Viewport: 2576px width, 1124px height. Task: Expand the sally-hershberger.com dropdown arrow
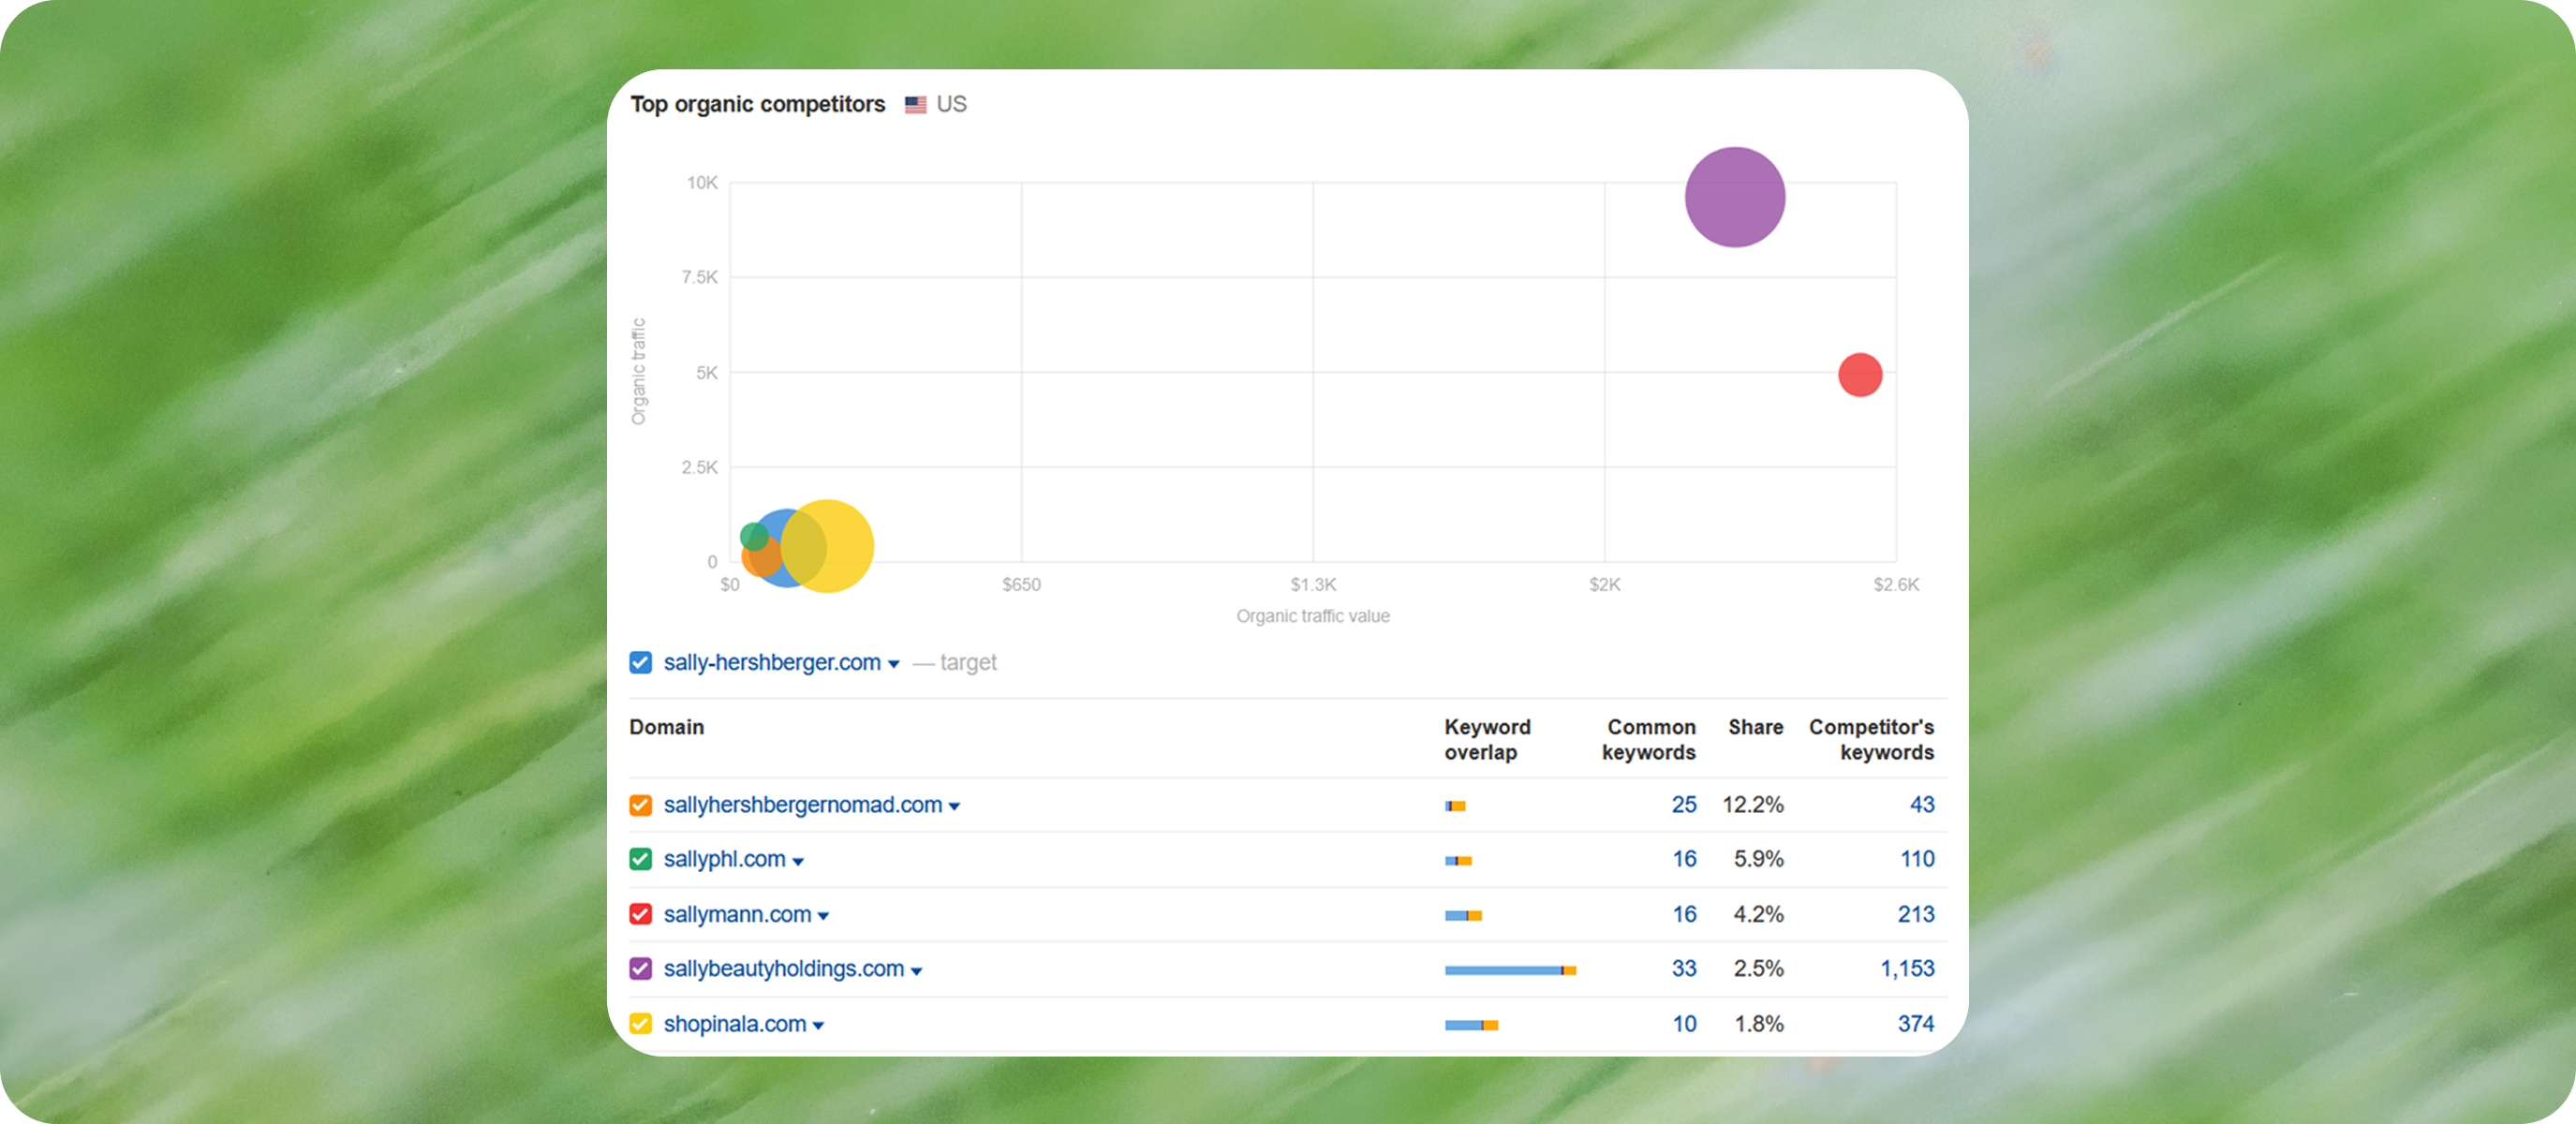click(894, 665)
